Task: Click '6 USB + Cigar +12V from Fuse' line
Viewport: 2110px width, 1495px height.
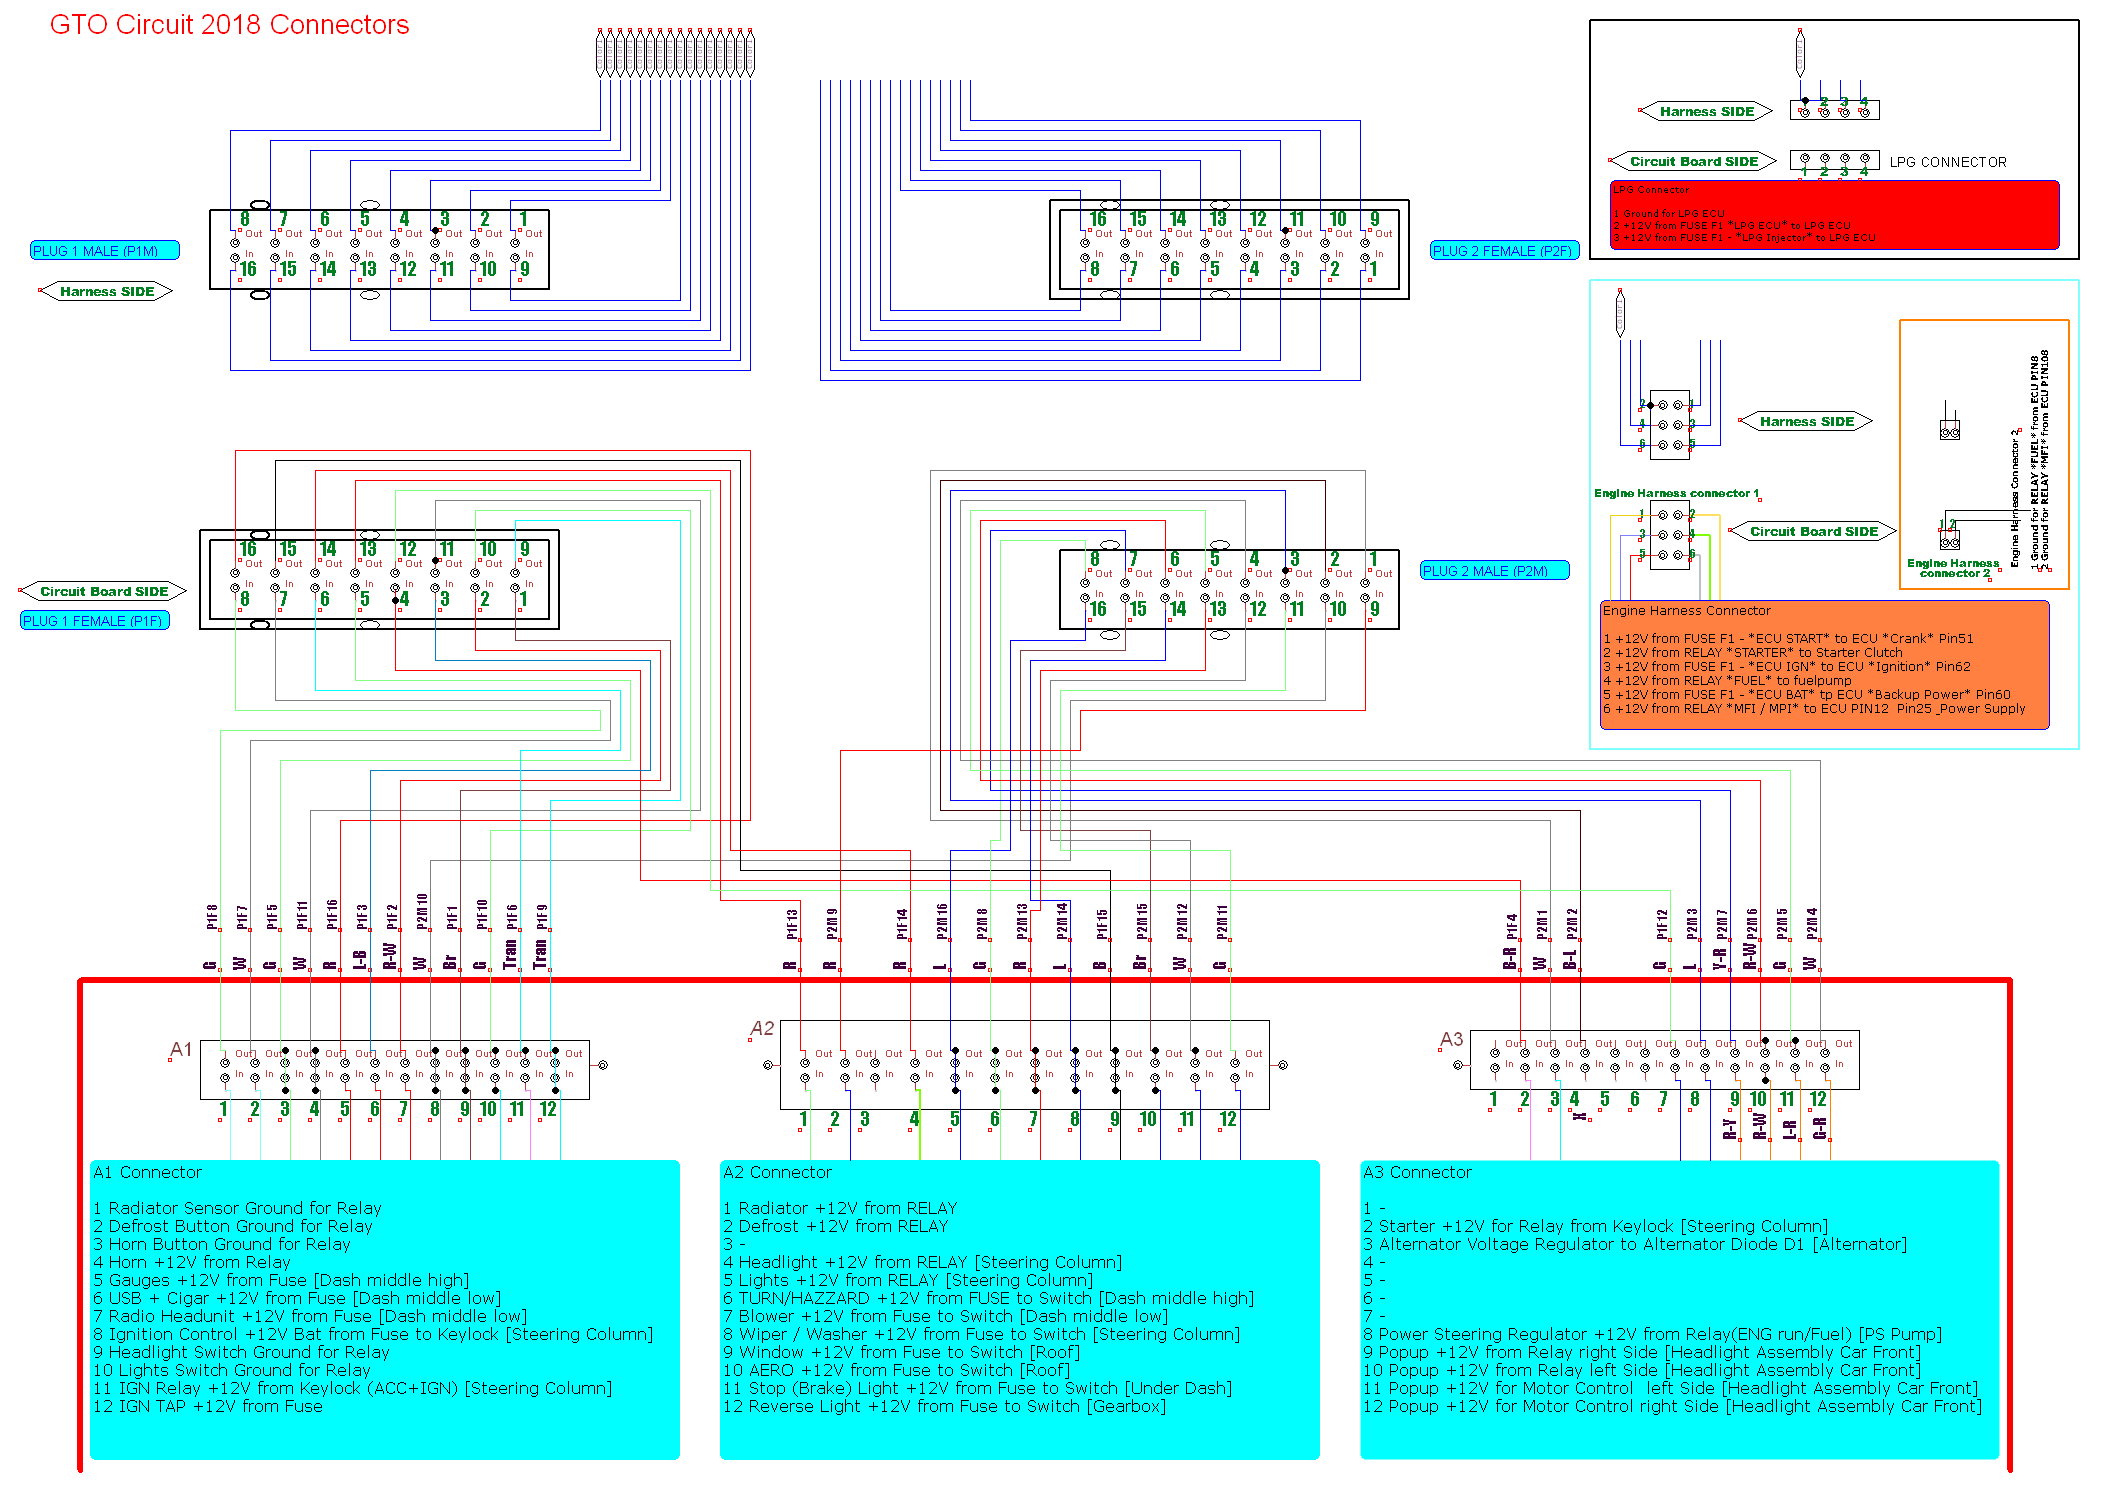Action: point(297,1299)
